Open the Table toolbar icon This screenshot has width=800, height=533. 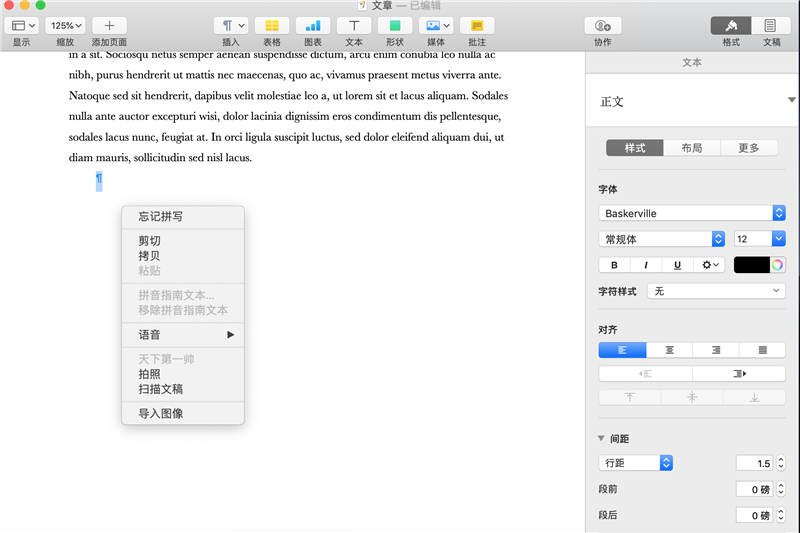click(x=272, y=25)
